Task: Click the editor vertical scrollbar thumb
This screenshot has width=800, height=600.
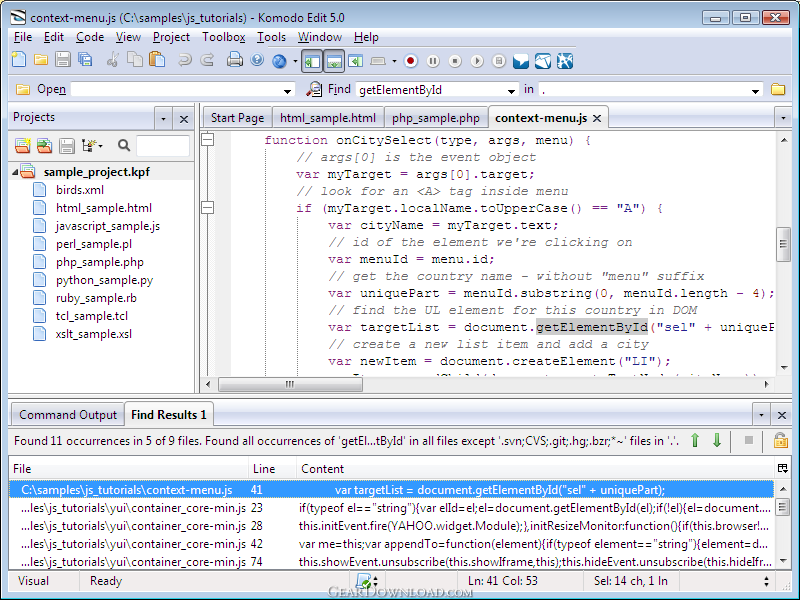Action: click(783, 244)
